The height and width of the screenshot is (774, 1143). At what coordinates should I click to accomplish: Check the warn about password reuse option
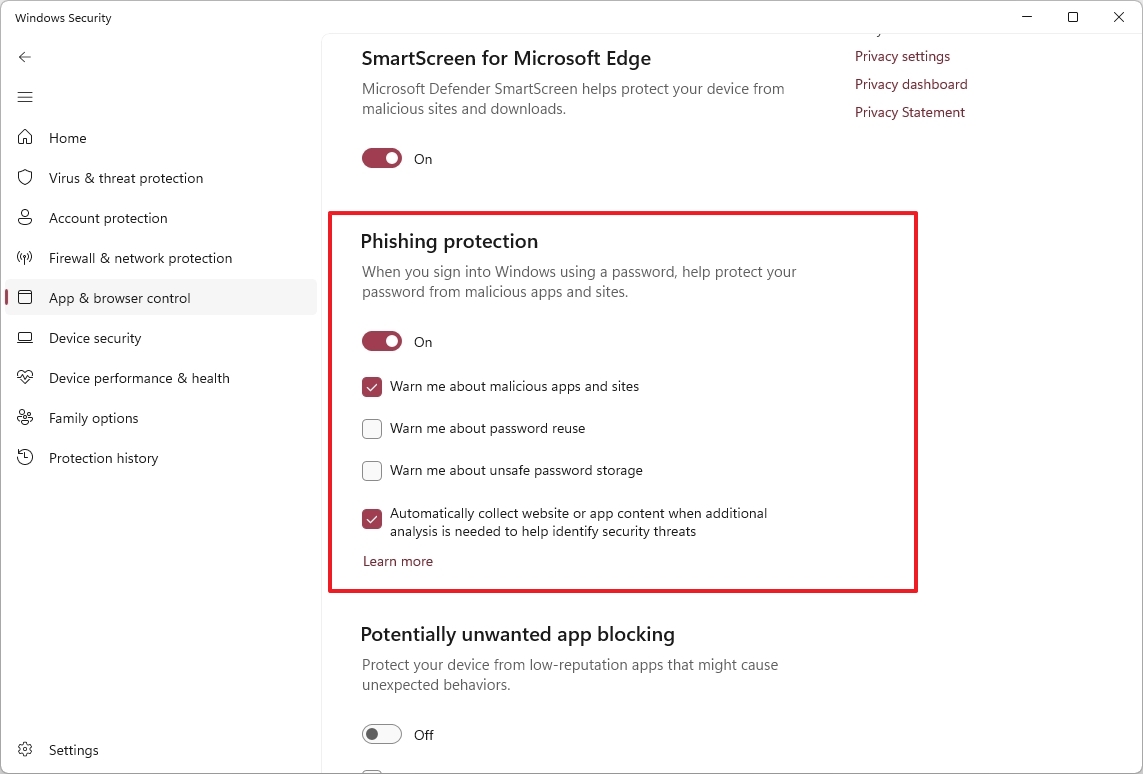coord(372,428)
